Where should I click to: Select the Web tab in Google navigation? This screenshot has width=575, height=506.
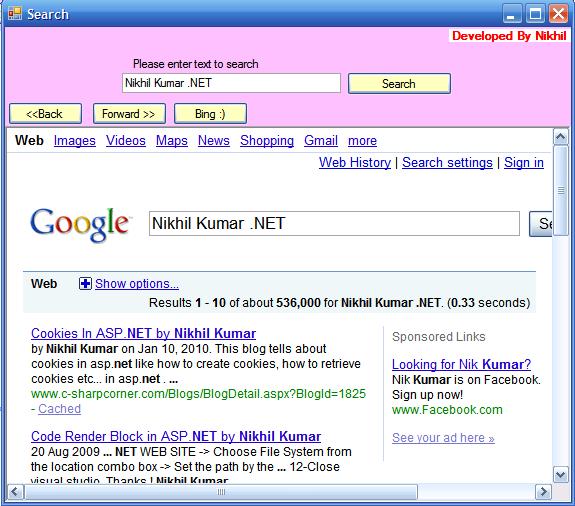pyautogui.click(x=29, y=140)
